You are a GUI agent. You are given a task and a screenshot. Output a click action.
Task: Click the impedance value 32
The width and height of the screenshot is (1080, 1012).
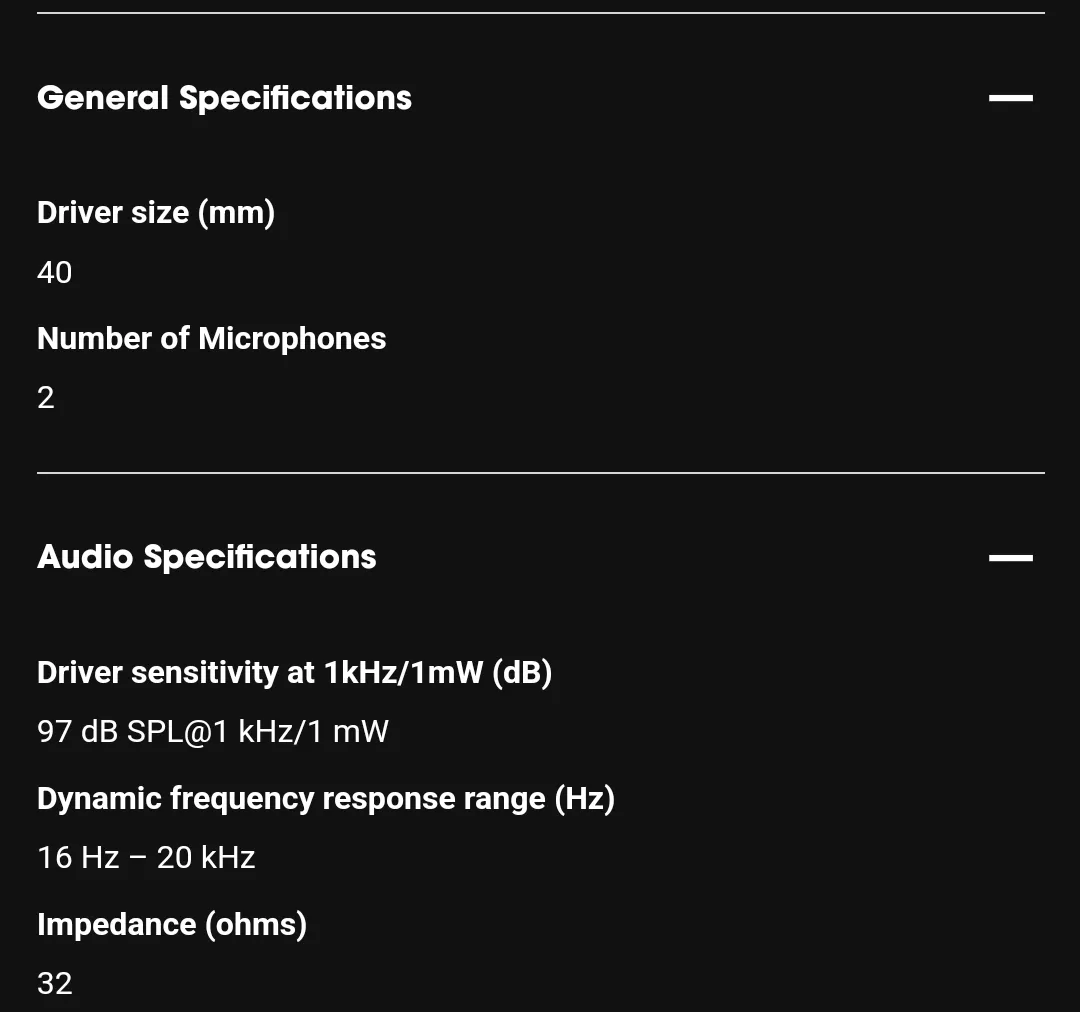pyautogui.click(x=54, y=984)
